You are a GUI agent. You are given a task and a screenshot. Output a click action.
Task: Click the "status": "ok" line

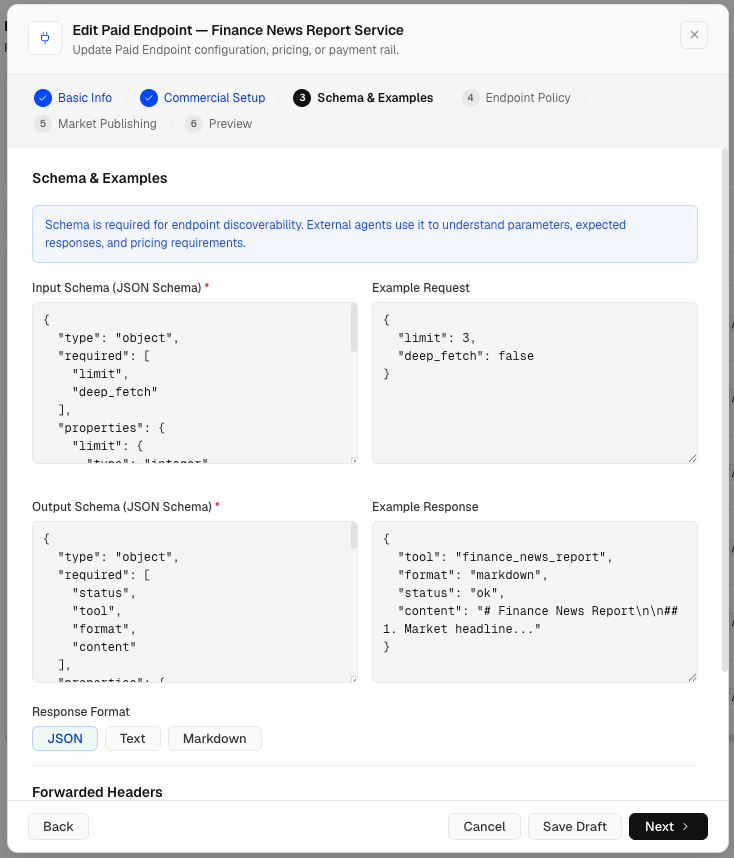(x=450, y=593)
